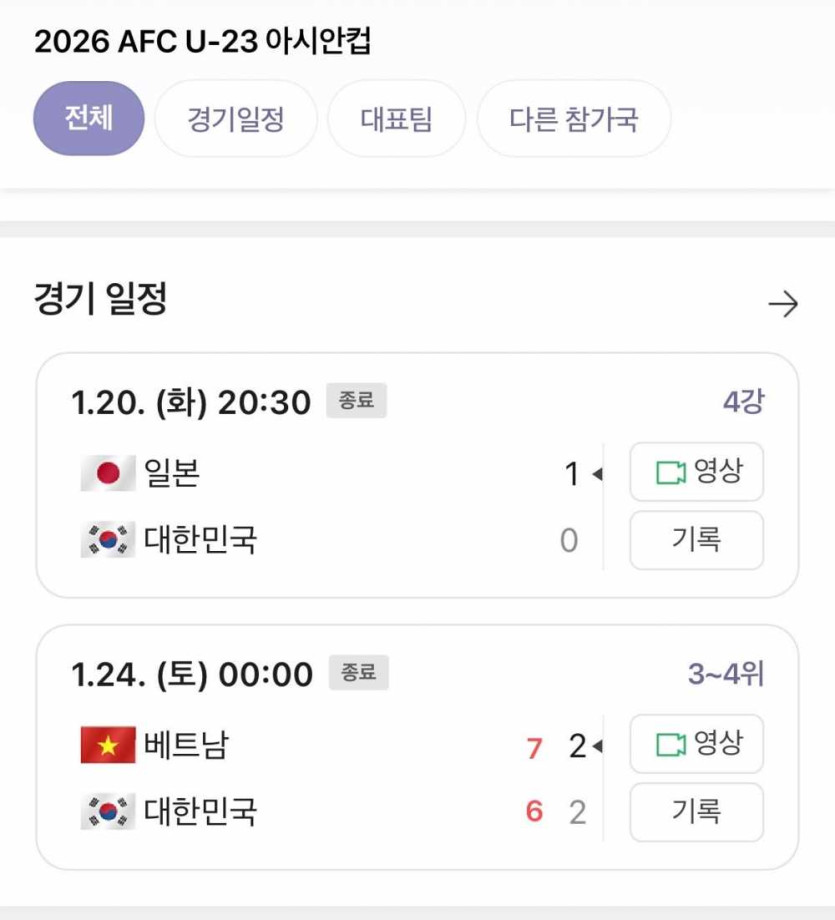Watch video for Vietnam vs Korea match
The image size is (835, 920).
click(696, 744)
